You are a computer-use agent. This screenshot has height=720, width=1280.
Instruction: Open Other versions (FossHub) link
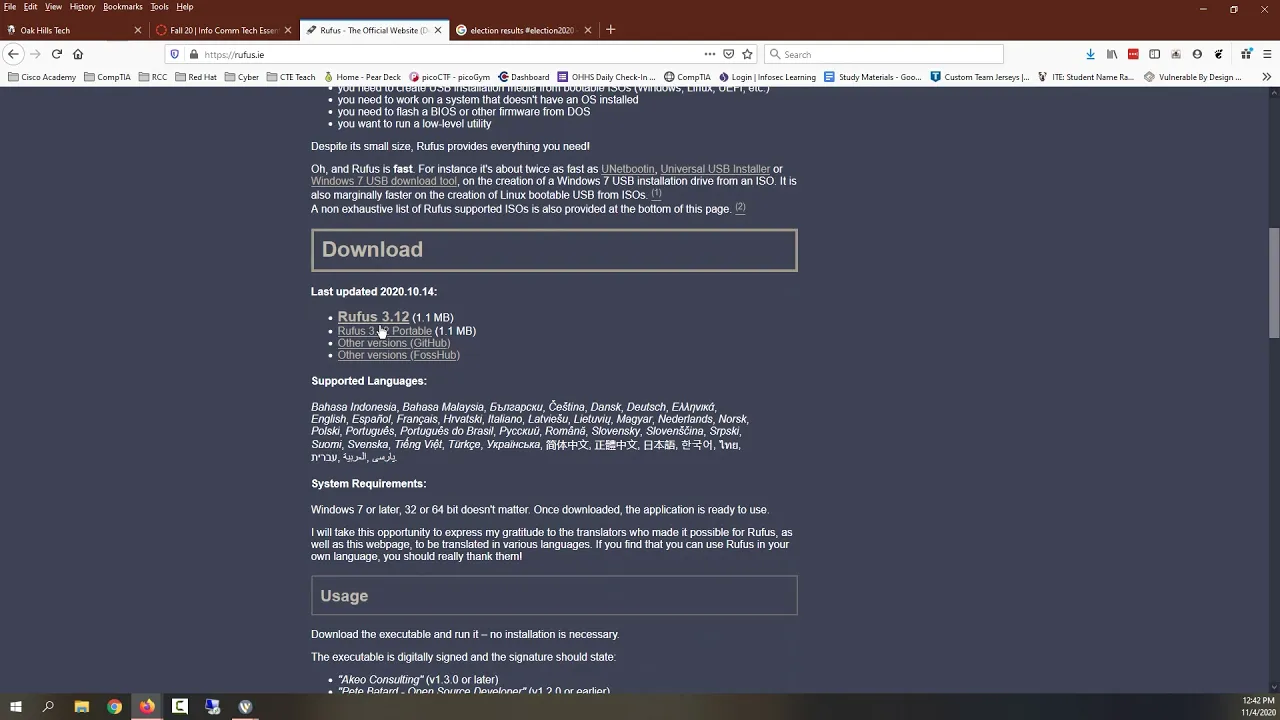(399, 355)
